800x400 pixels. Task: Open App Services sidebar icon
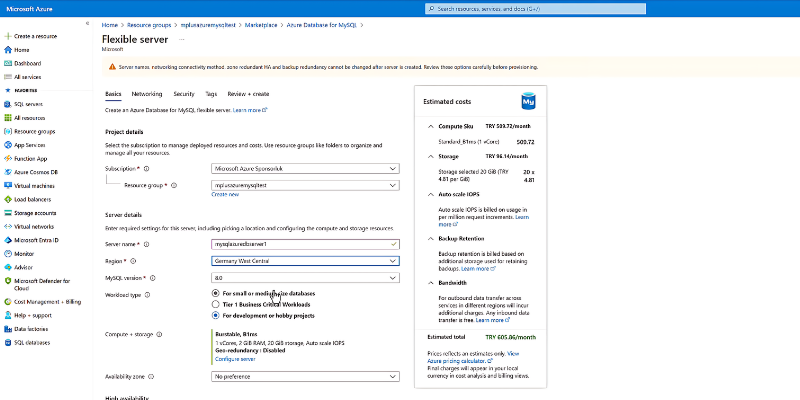[8, 145]
